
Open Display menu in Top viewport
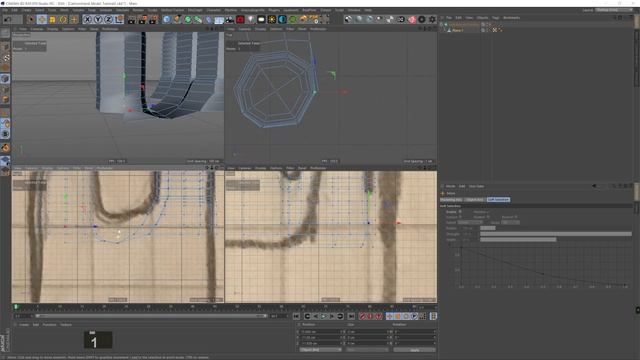(x=260, y=29)
